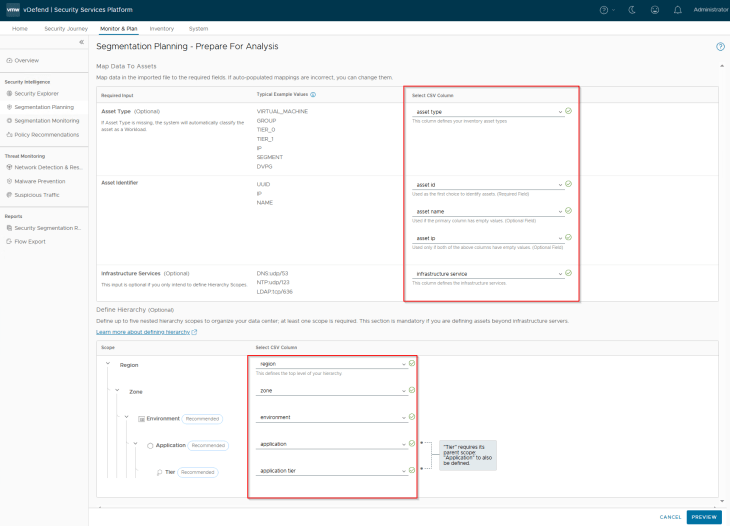Toggle dark mode with moon icon

[x=632, y=9]
